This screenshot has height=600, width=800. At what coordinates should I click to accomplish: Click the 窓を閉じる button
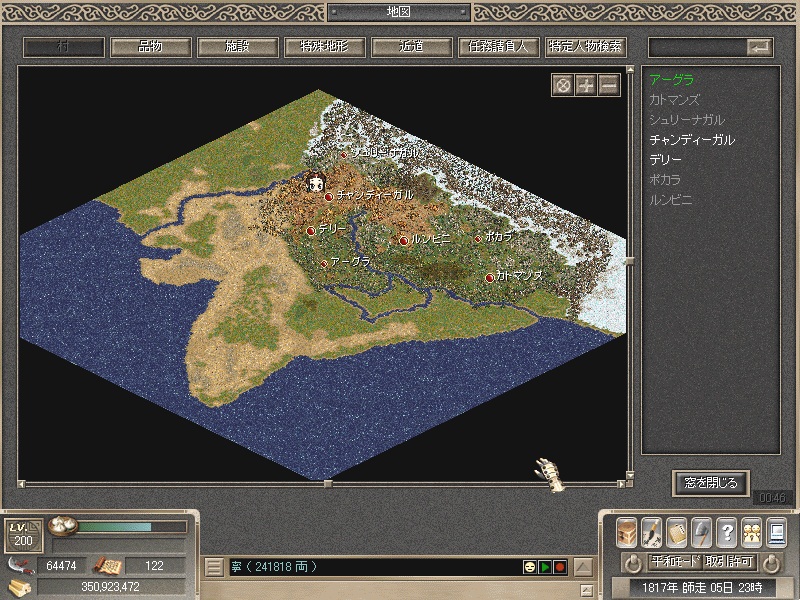[x=711, y=483]
